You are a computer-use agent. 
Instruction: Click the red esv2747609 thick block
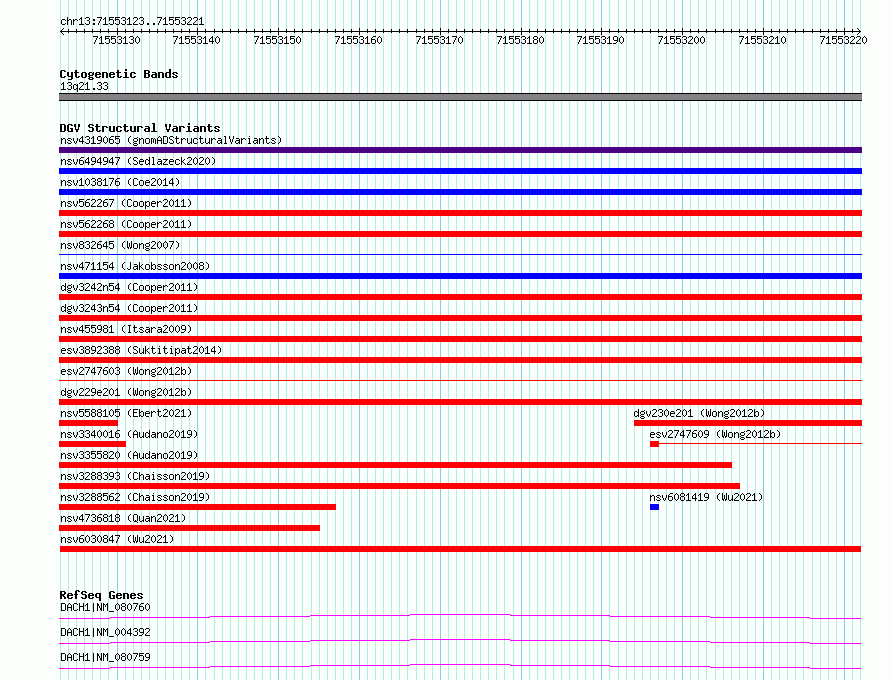pos(654,444)
